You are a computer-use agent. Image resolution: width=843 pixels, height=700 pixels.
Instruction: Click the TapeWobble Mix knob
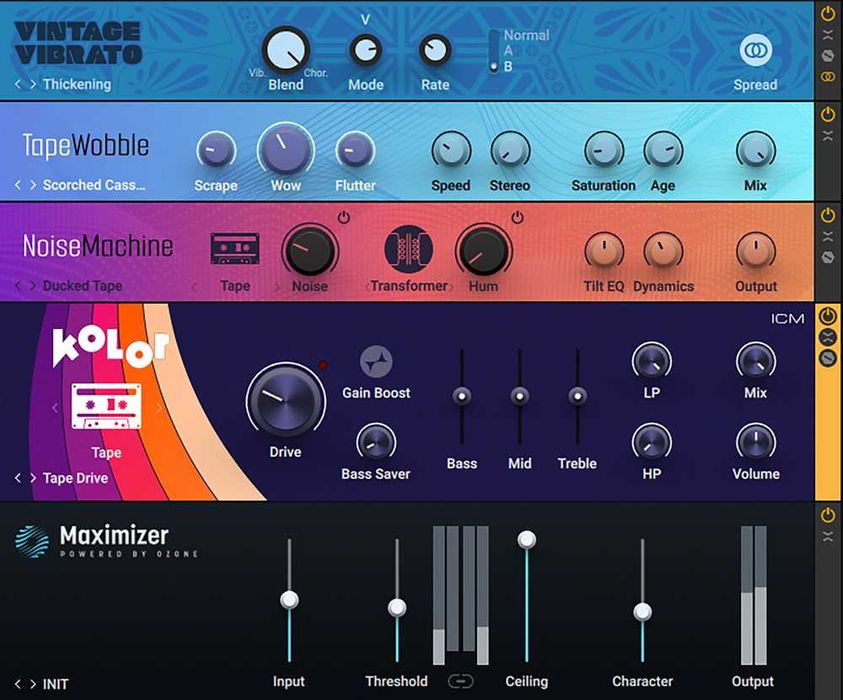coord(755,151)
